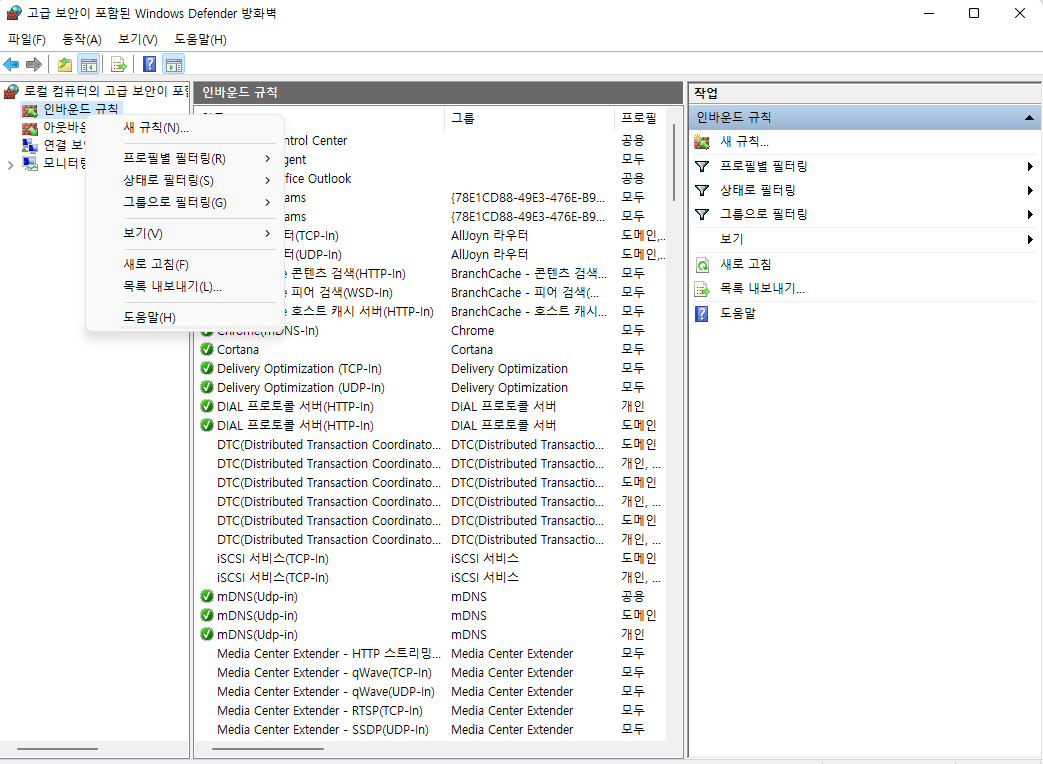
Task: Click Chrome group cell
Action: click(472, 330)
